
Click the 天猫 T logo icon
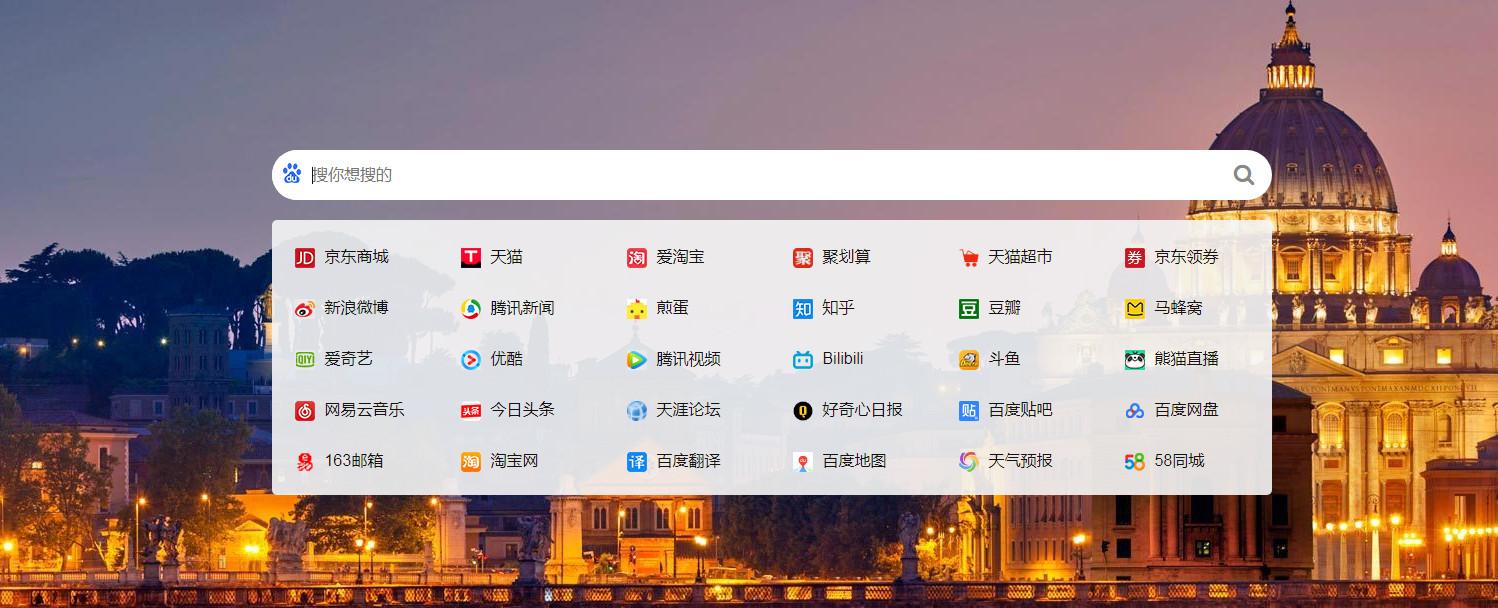(x=471, y=258)
